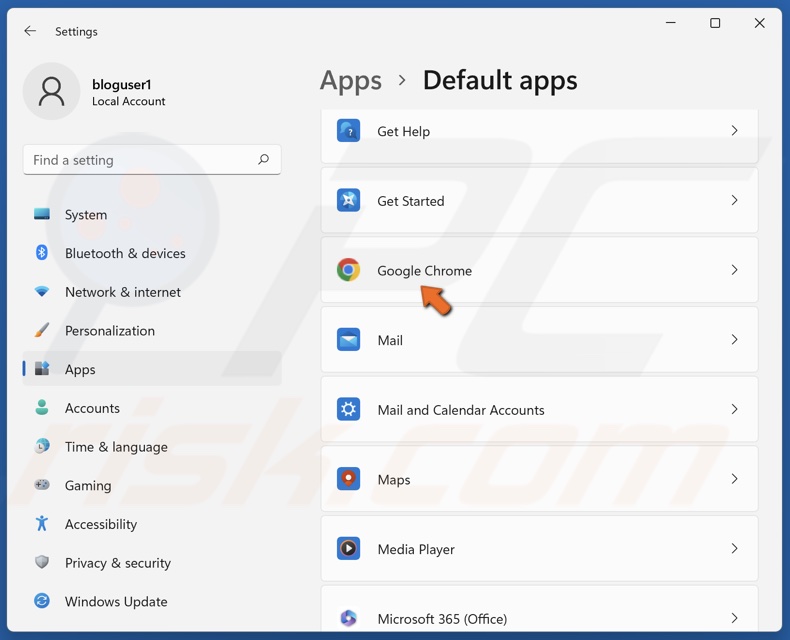
Task: Click the Apps icon in sidebar
Action: pyautogui.click(x=42, y=369)
